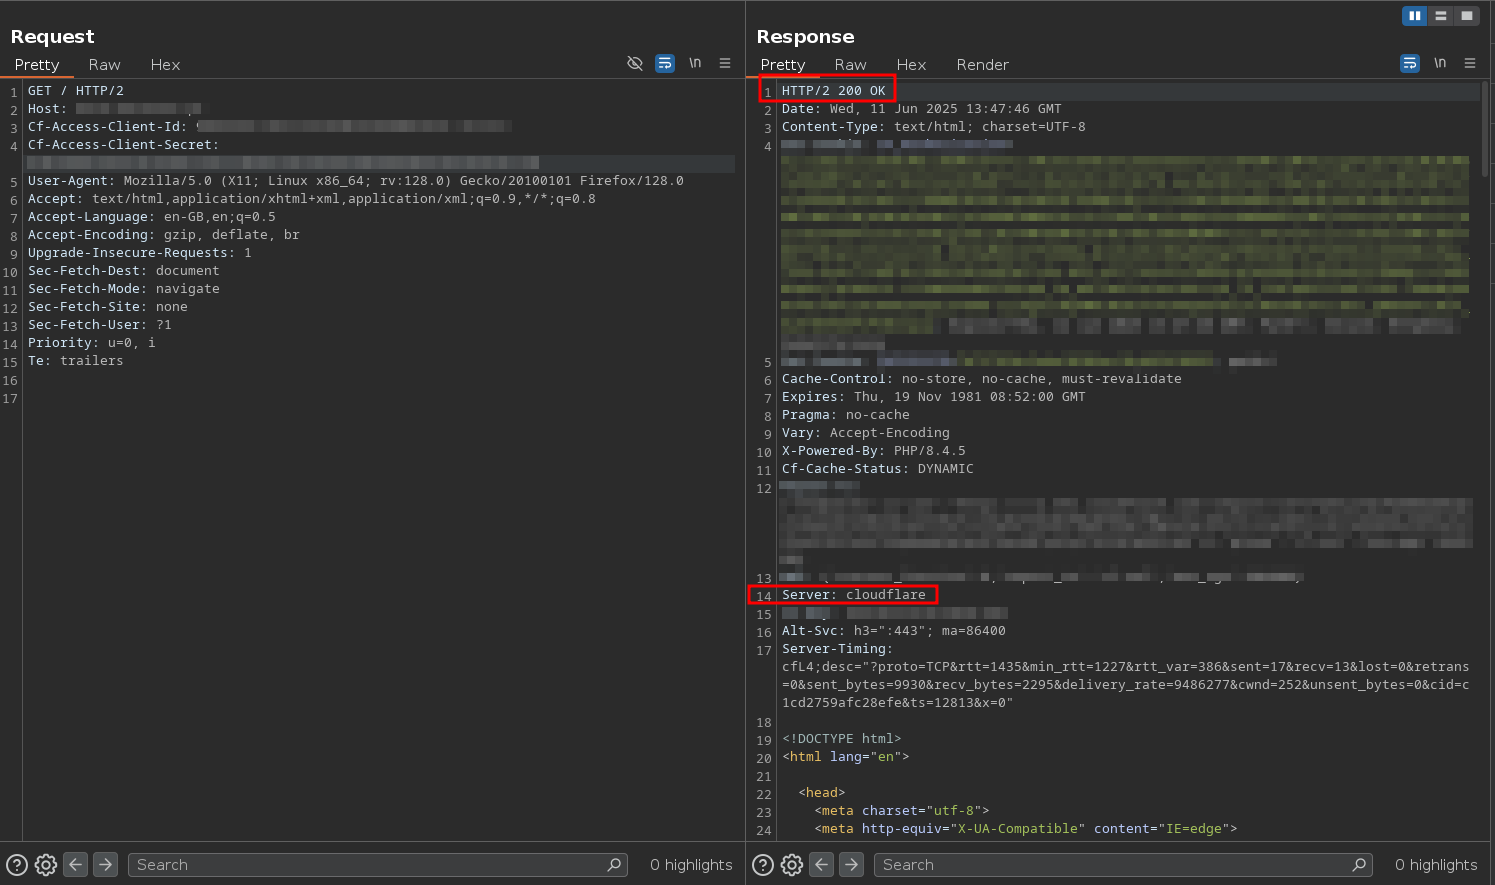Click the X-Powered-By: PHP/8.4.5 header
The height and width of the screenshot is (885, 1495).
pyautogui.click(x=874, y=451)
